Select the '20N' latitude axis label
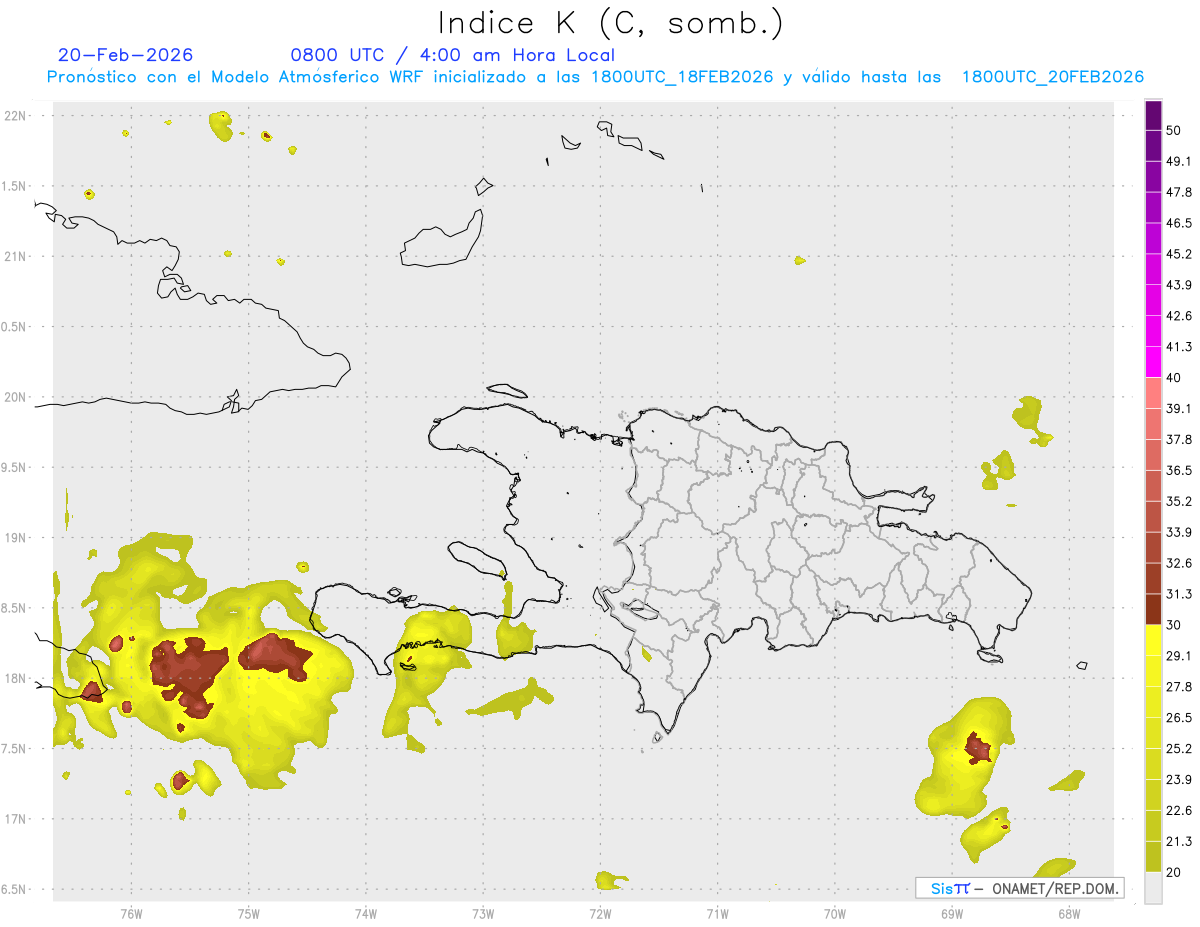This screenshot has height=927, width=1200. click(x=17, y=397)
